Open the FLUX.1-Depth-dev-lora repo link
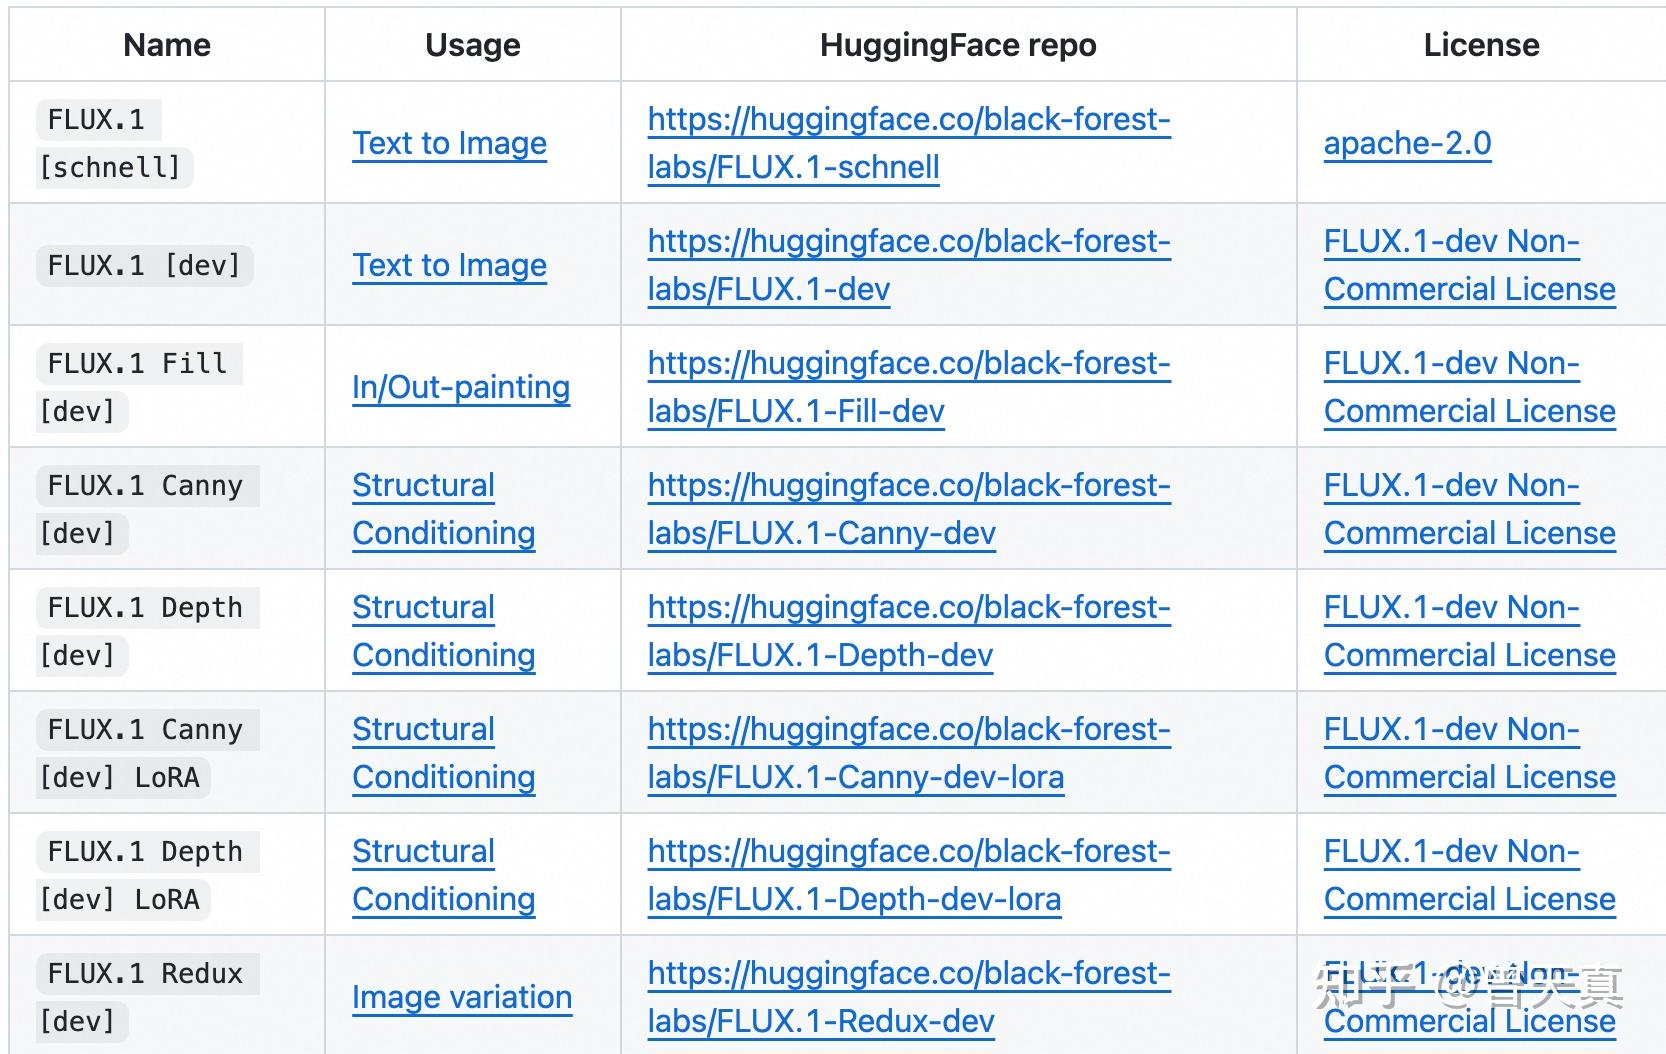Image resolution: width=1666 pixels, height=1054 pixels. coord(908,852)
